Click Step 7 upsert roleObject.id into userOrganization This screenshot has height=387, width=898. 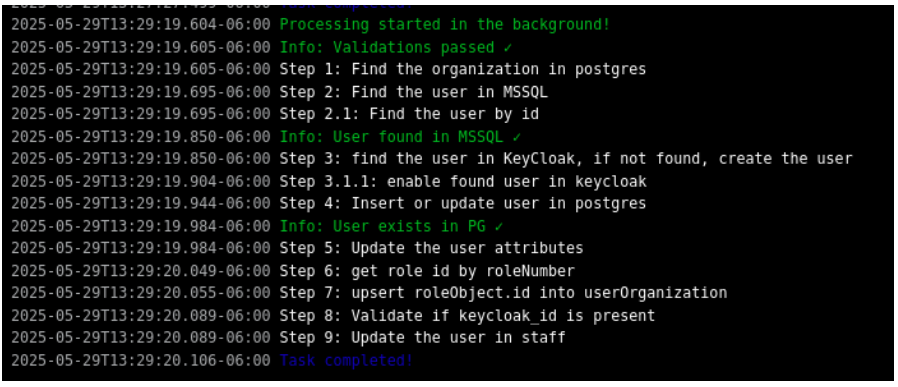[503, 293]
